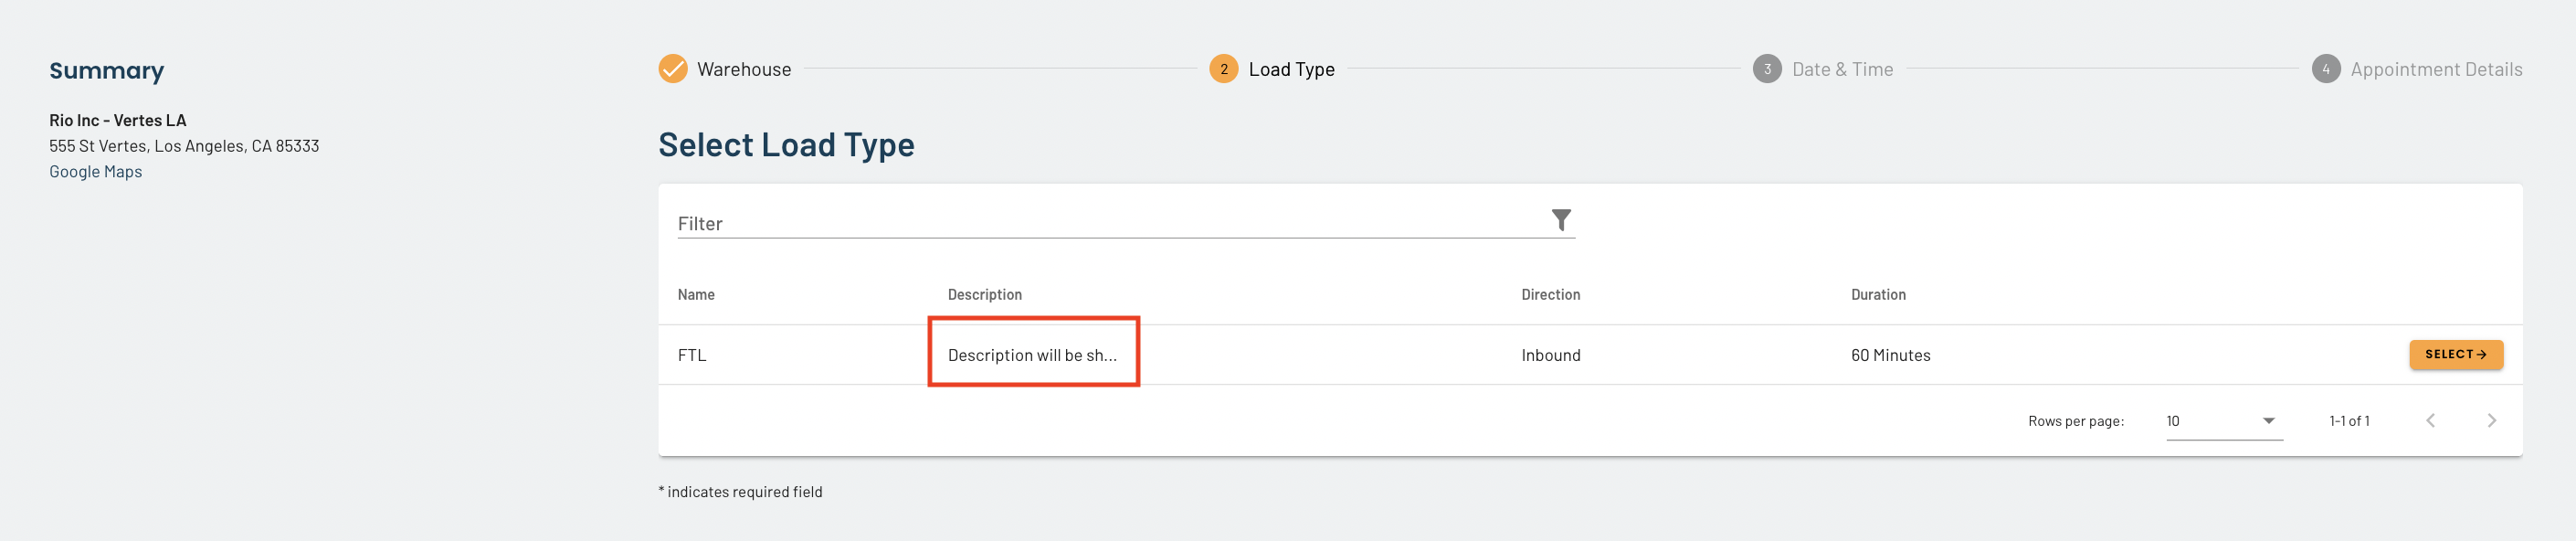Go to previous table page arrow
This screenshot has height=541, width=2576.
pos(2431,420)
